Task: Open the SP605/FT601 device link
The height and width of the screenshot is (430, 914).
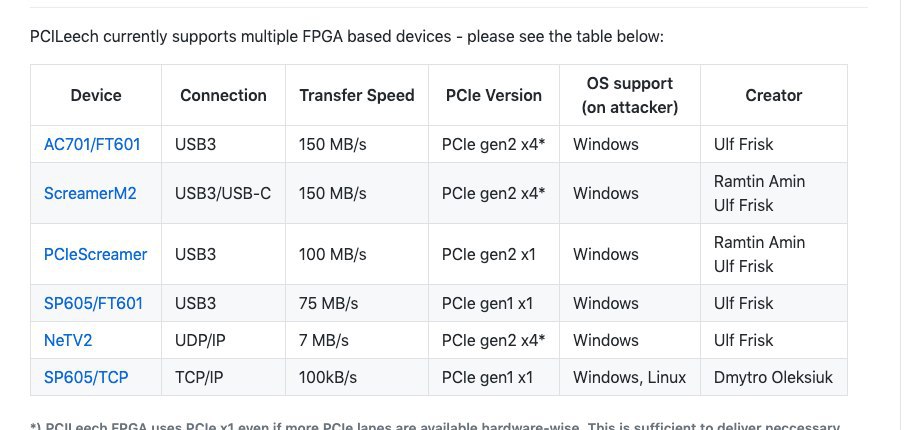Action: click(93, 303)
